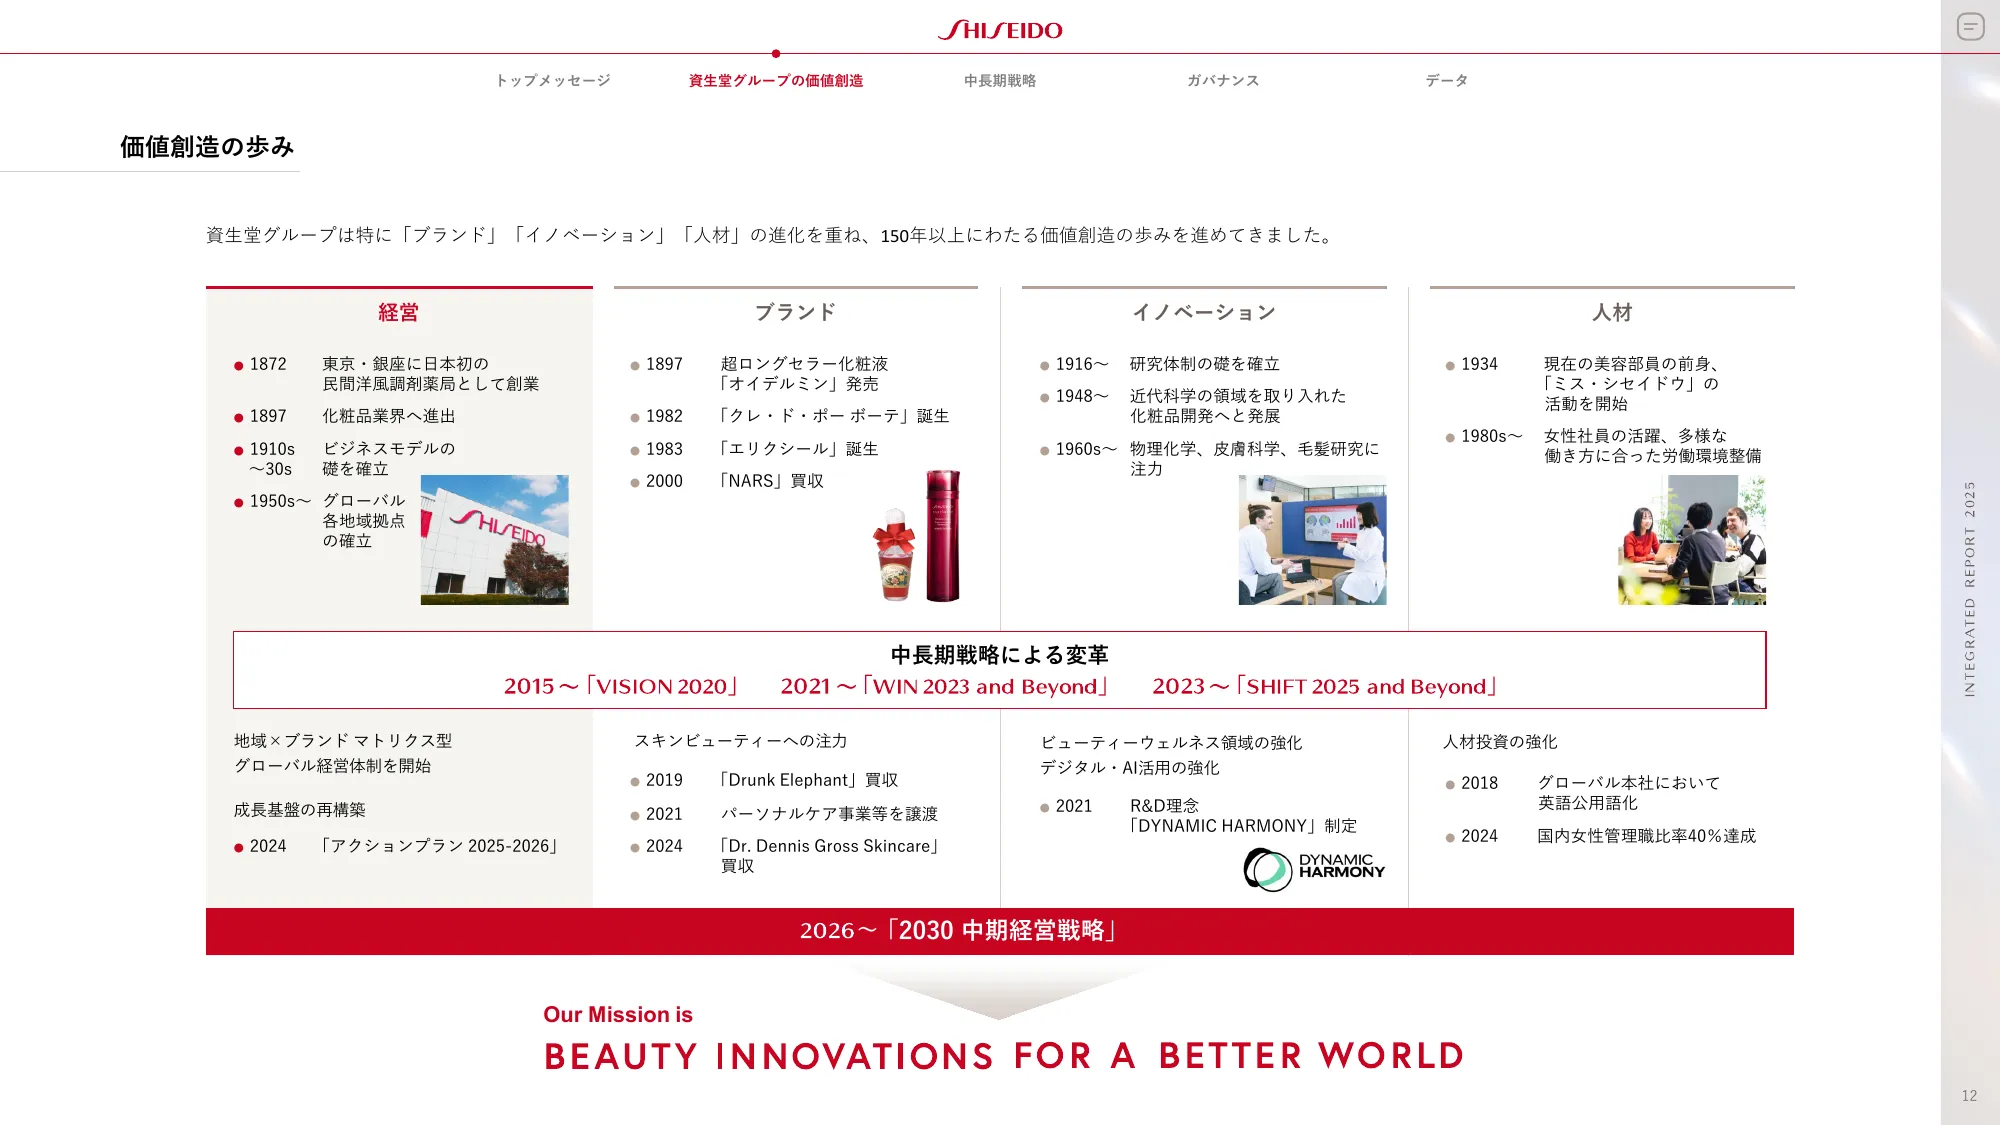Viewport: 2000px width, 1125px height.
Task: Click ビューティーウェルネス領域の強化 text
Action: click(1171, 743)
